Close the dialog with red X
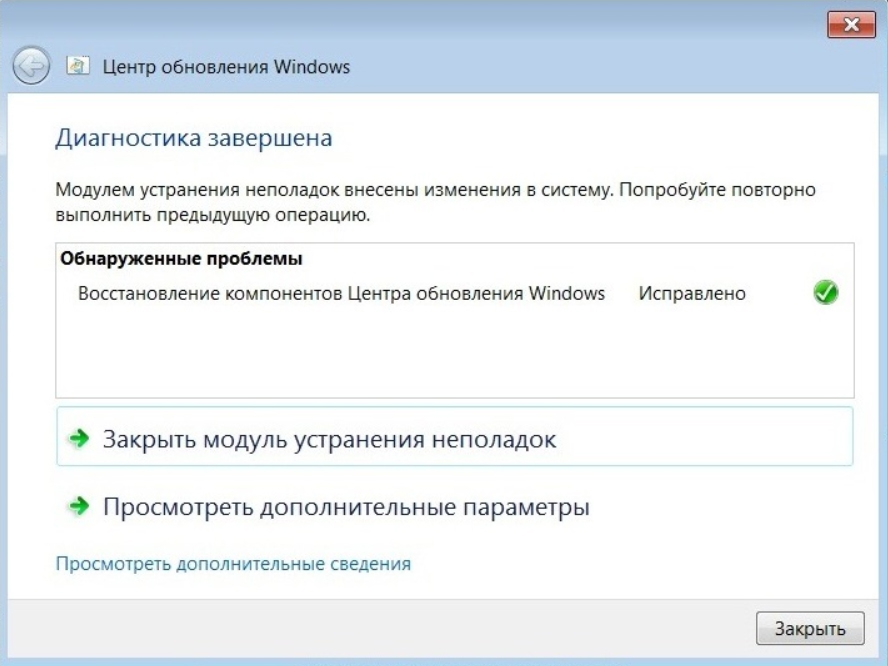 point(851,24)
